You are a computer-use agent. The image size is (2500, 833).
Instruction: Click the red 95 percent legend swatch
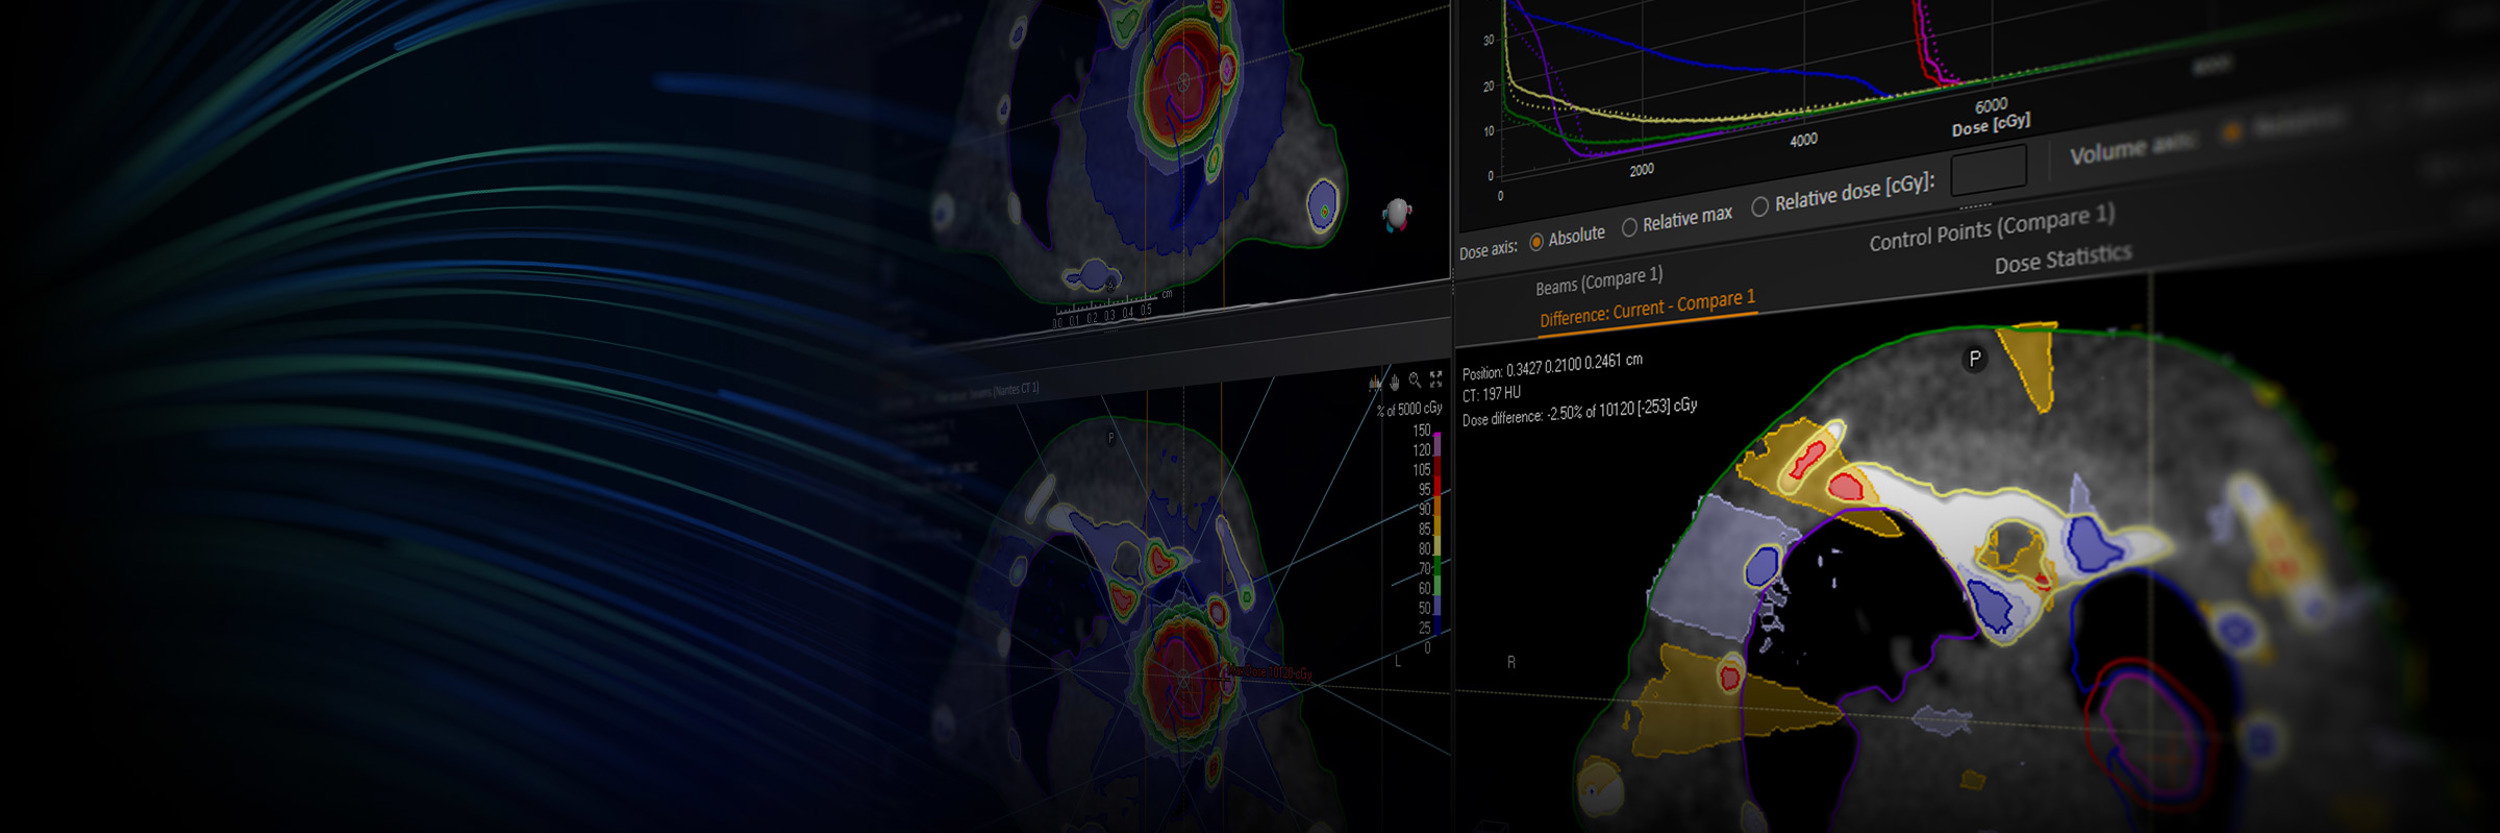coord(1438,486)
